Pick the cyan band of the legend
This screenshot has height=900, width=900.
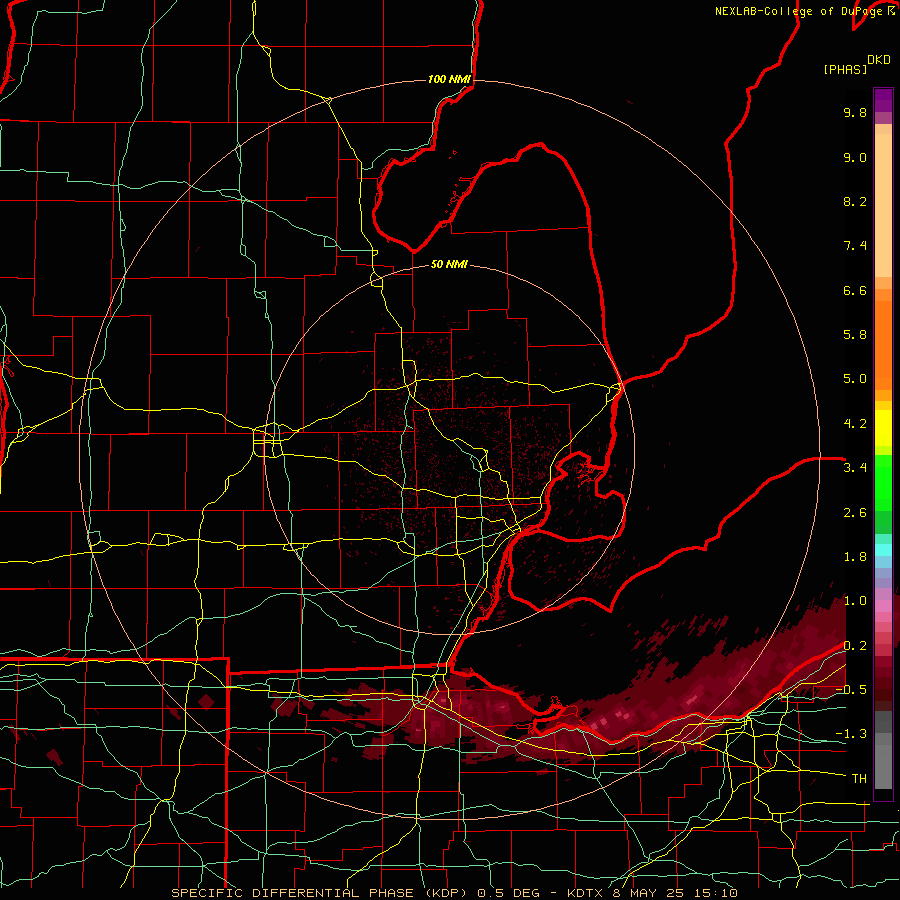pyautogui.click(x=883, y=550)
